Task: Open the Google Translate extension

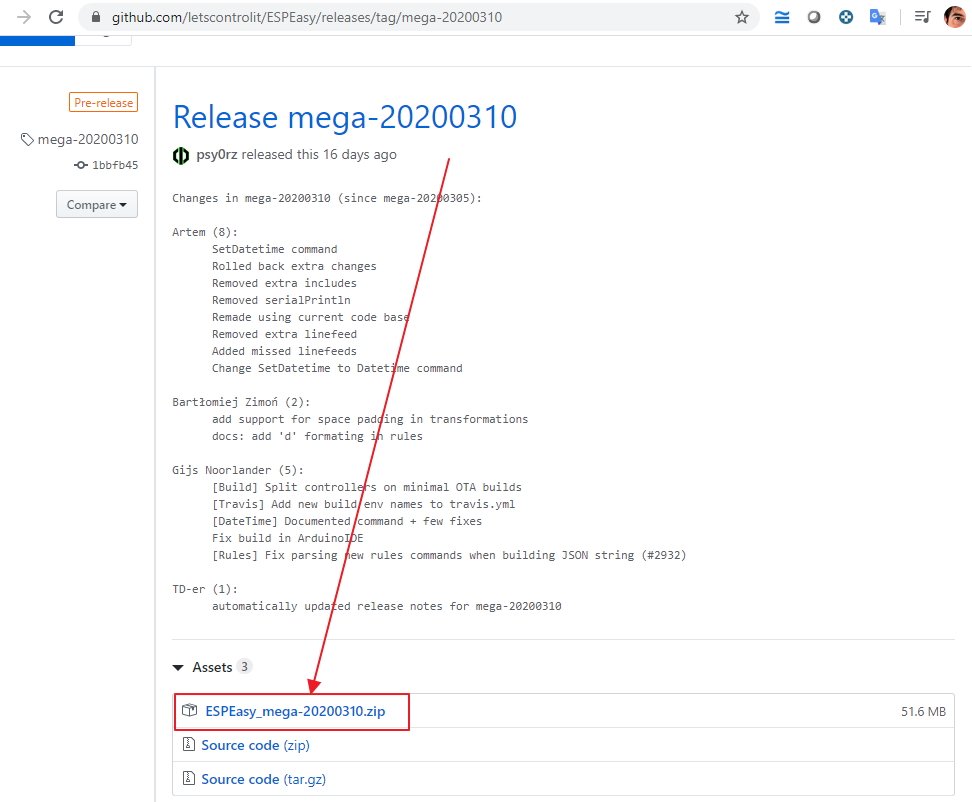Action: click(x=878, y=17)
